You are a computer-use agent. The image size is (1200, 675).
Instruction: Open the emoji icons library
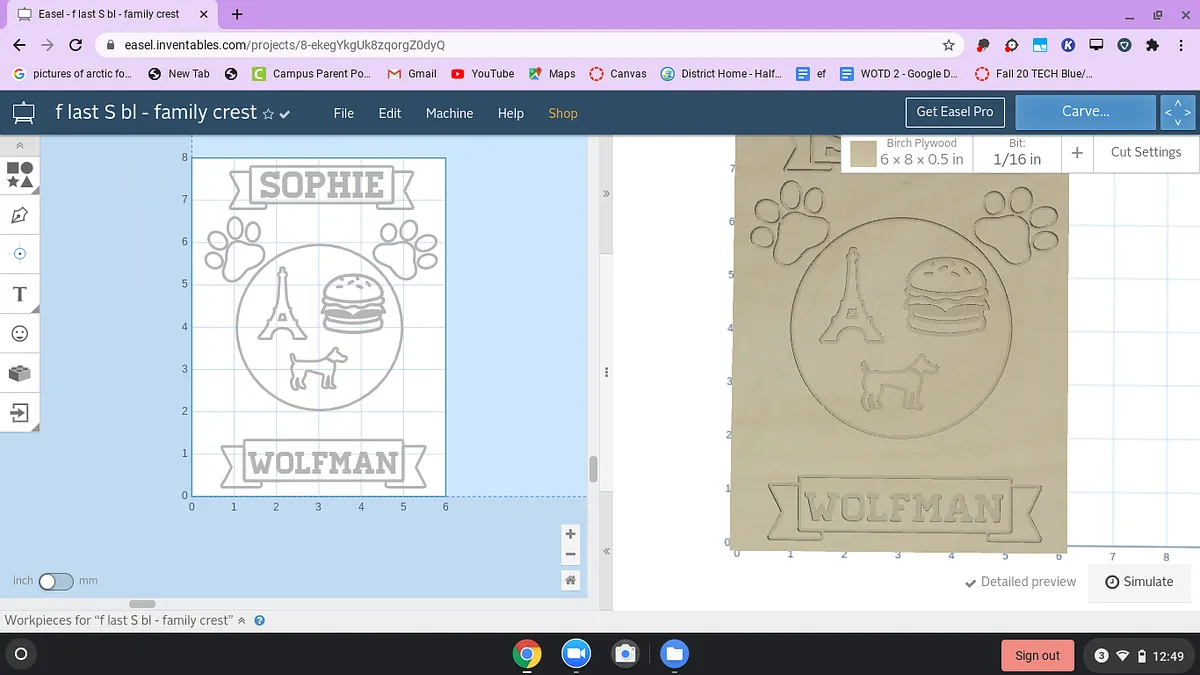pos(19,333)
